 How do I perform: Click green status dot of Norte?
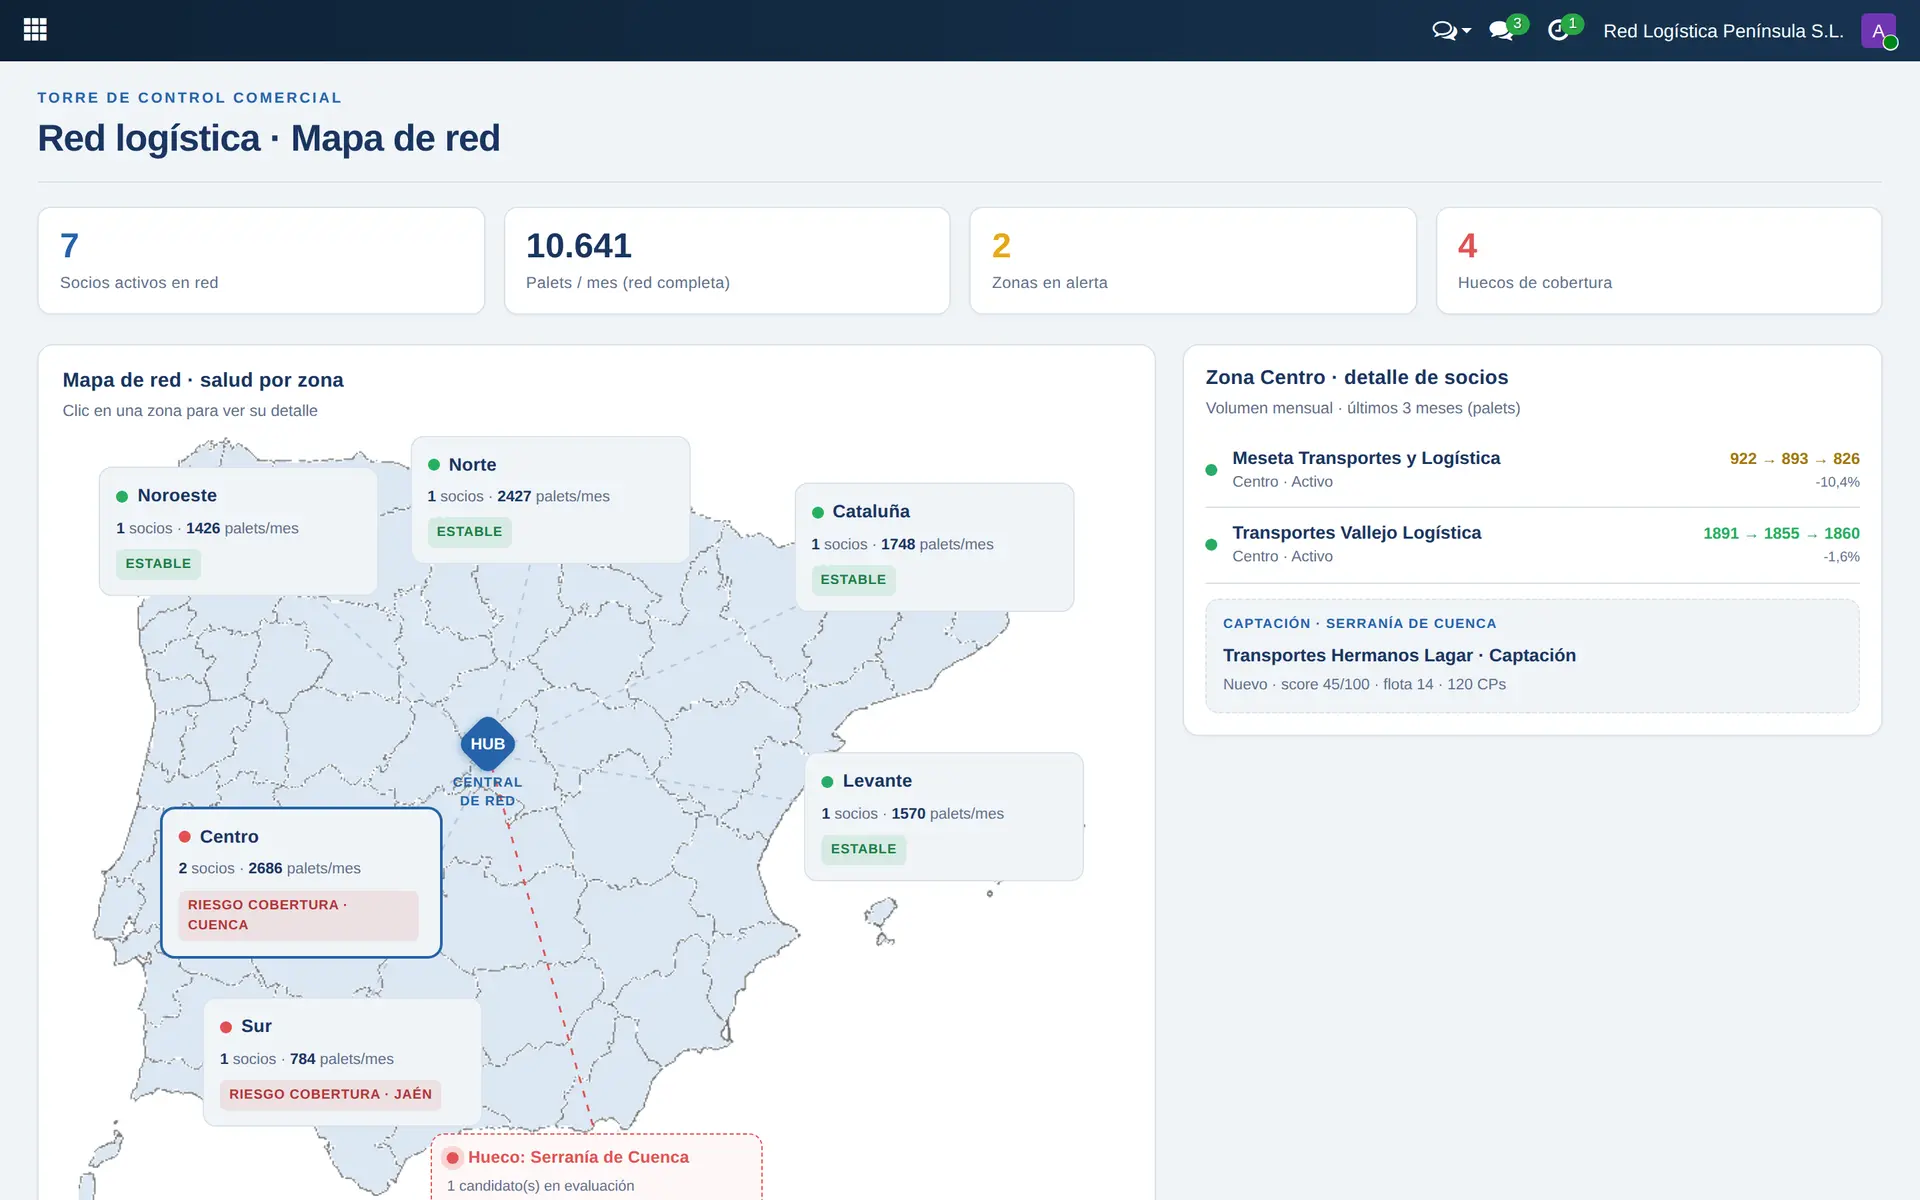[x=434, y=465]
